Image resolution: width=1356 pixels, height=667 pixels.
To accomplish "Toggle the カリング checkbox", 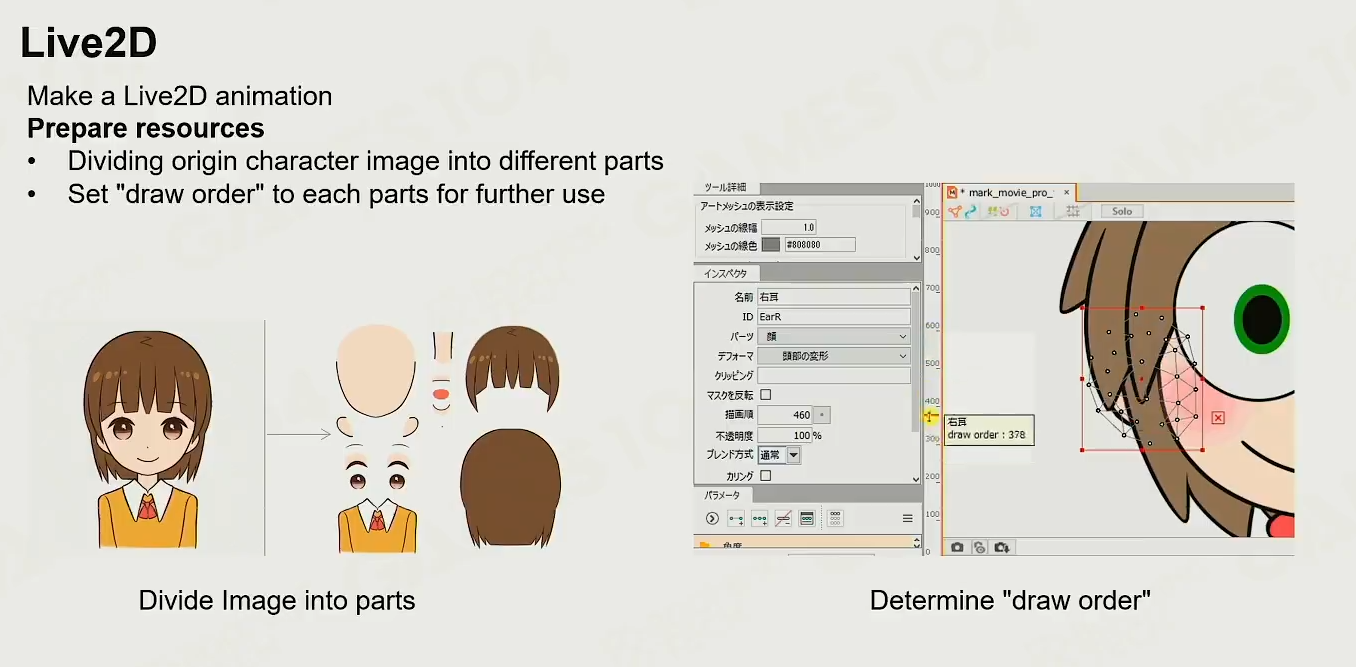I will coord(766,476).
